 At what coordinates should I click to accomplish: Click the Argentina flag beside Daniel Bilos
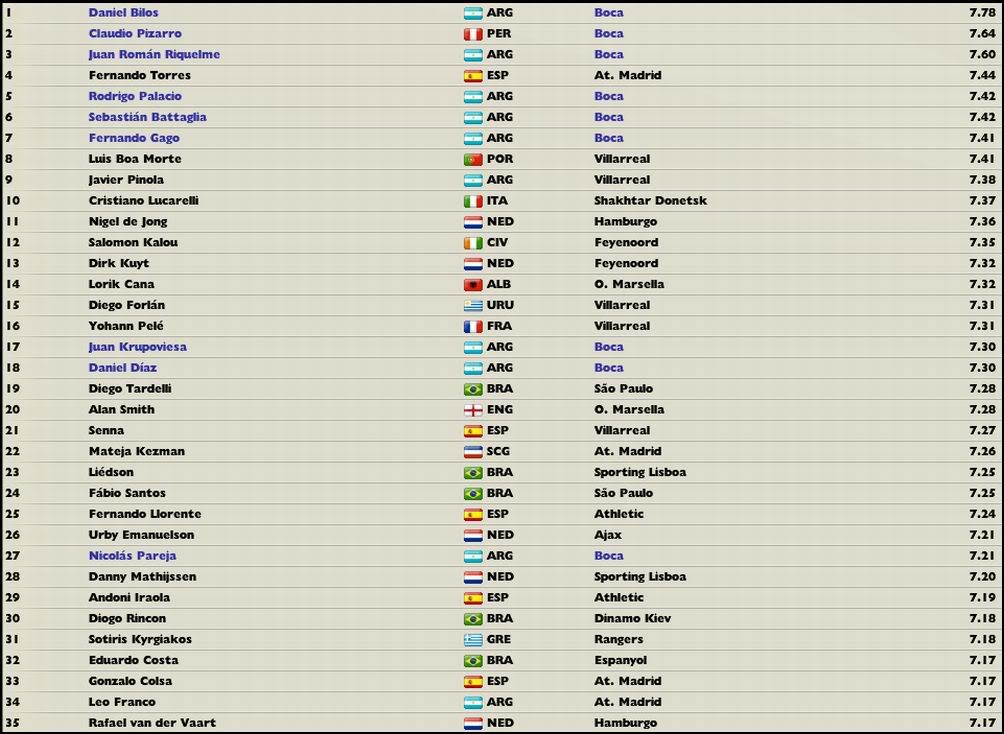coord(473,13)
